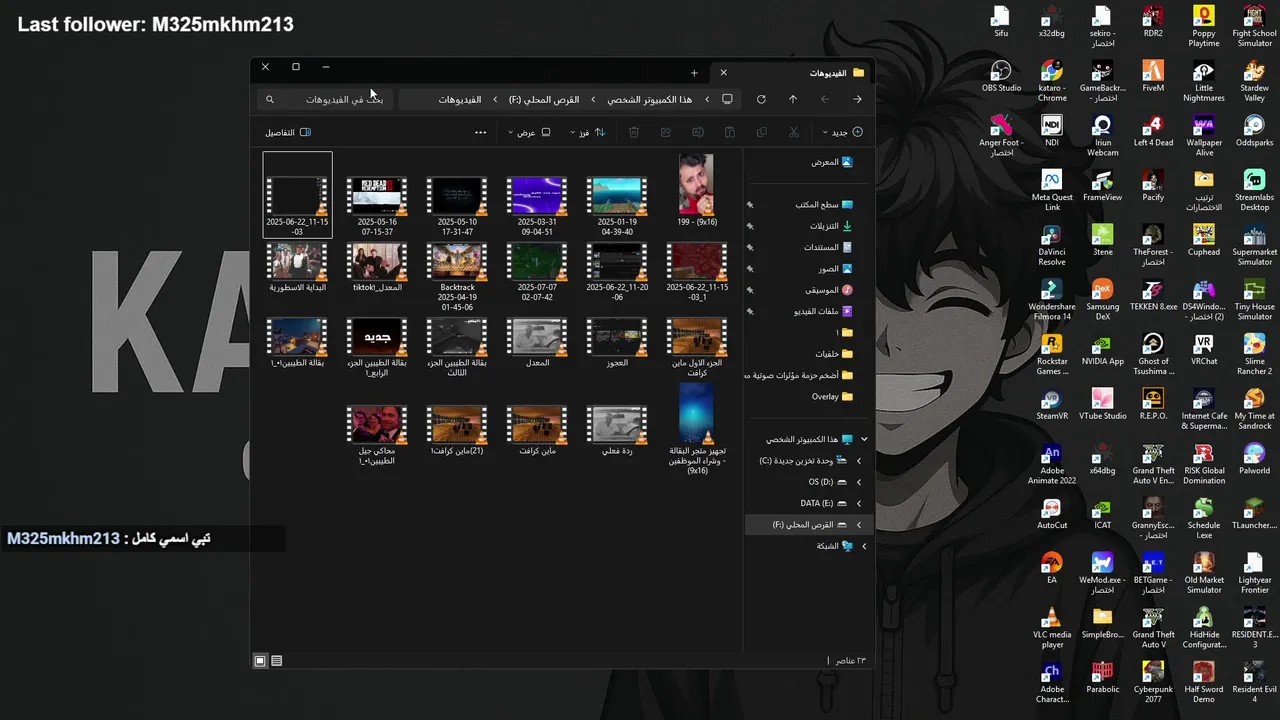Open VTube Studio desktop shortcut
Viewport: 1280px width, 720px height.
click(x=1102, y=403)
